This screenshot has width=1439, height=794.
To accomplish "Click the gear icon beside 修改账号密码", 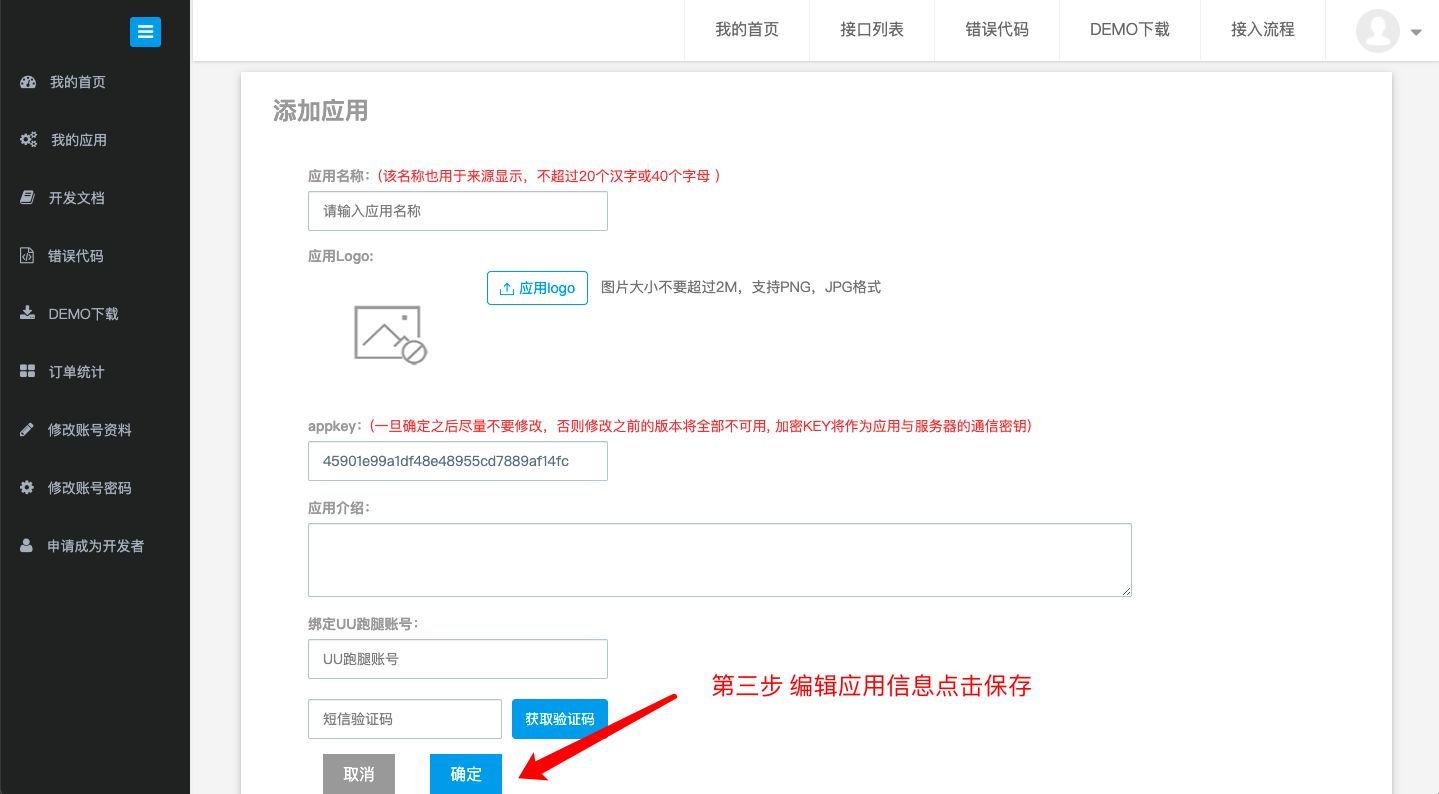I will tap(28, 488).
